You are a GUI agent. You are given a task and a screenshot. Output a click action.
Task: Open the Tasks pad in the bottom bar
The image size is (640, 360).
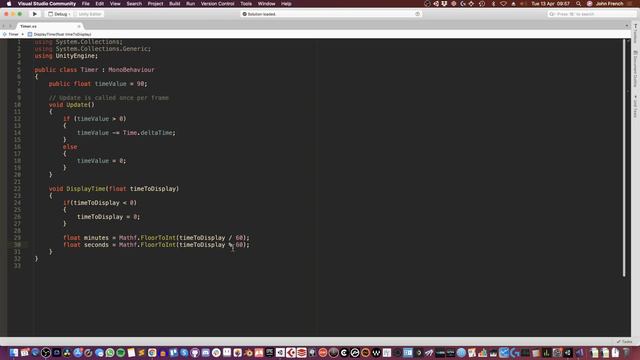[624, 341]
